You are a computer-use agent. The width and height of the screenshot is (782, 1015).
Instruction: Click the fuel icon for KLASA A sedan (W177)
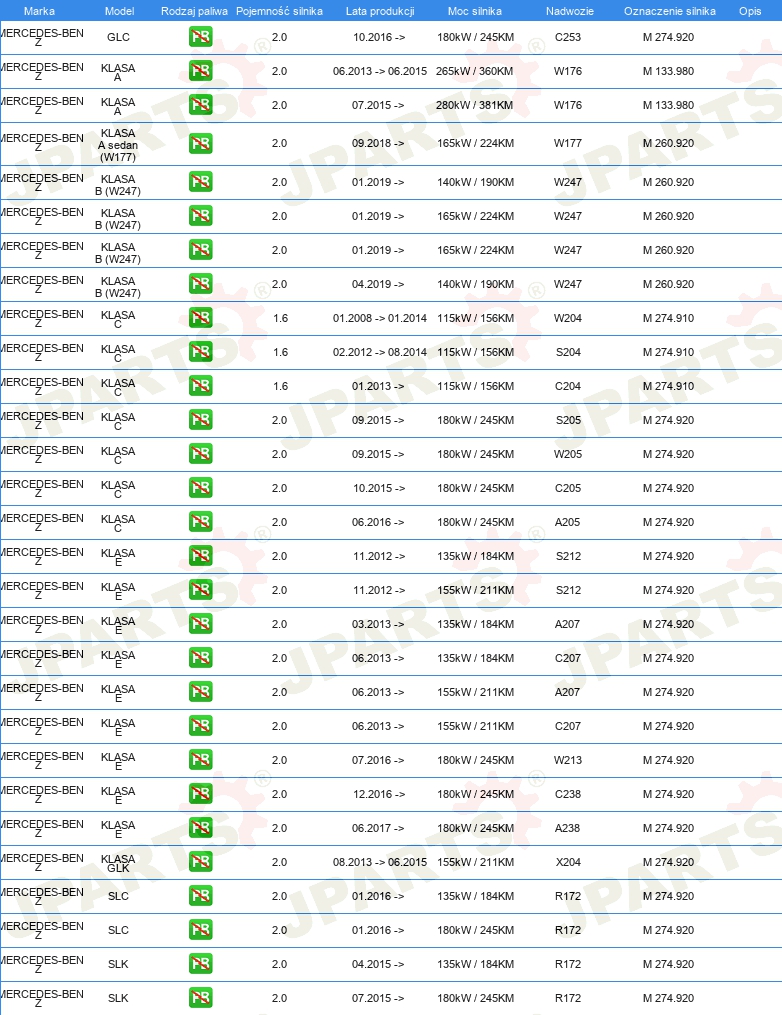[201, 143]
